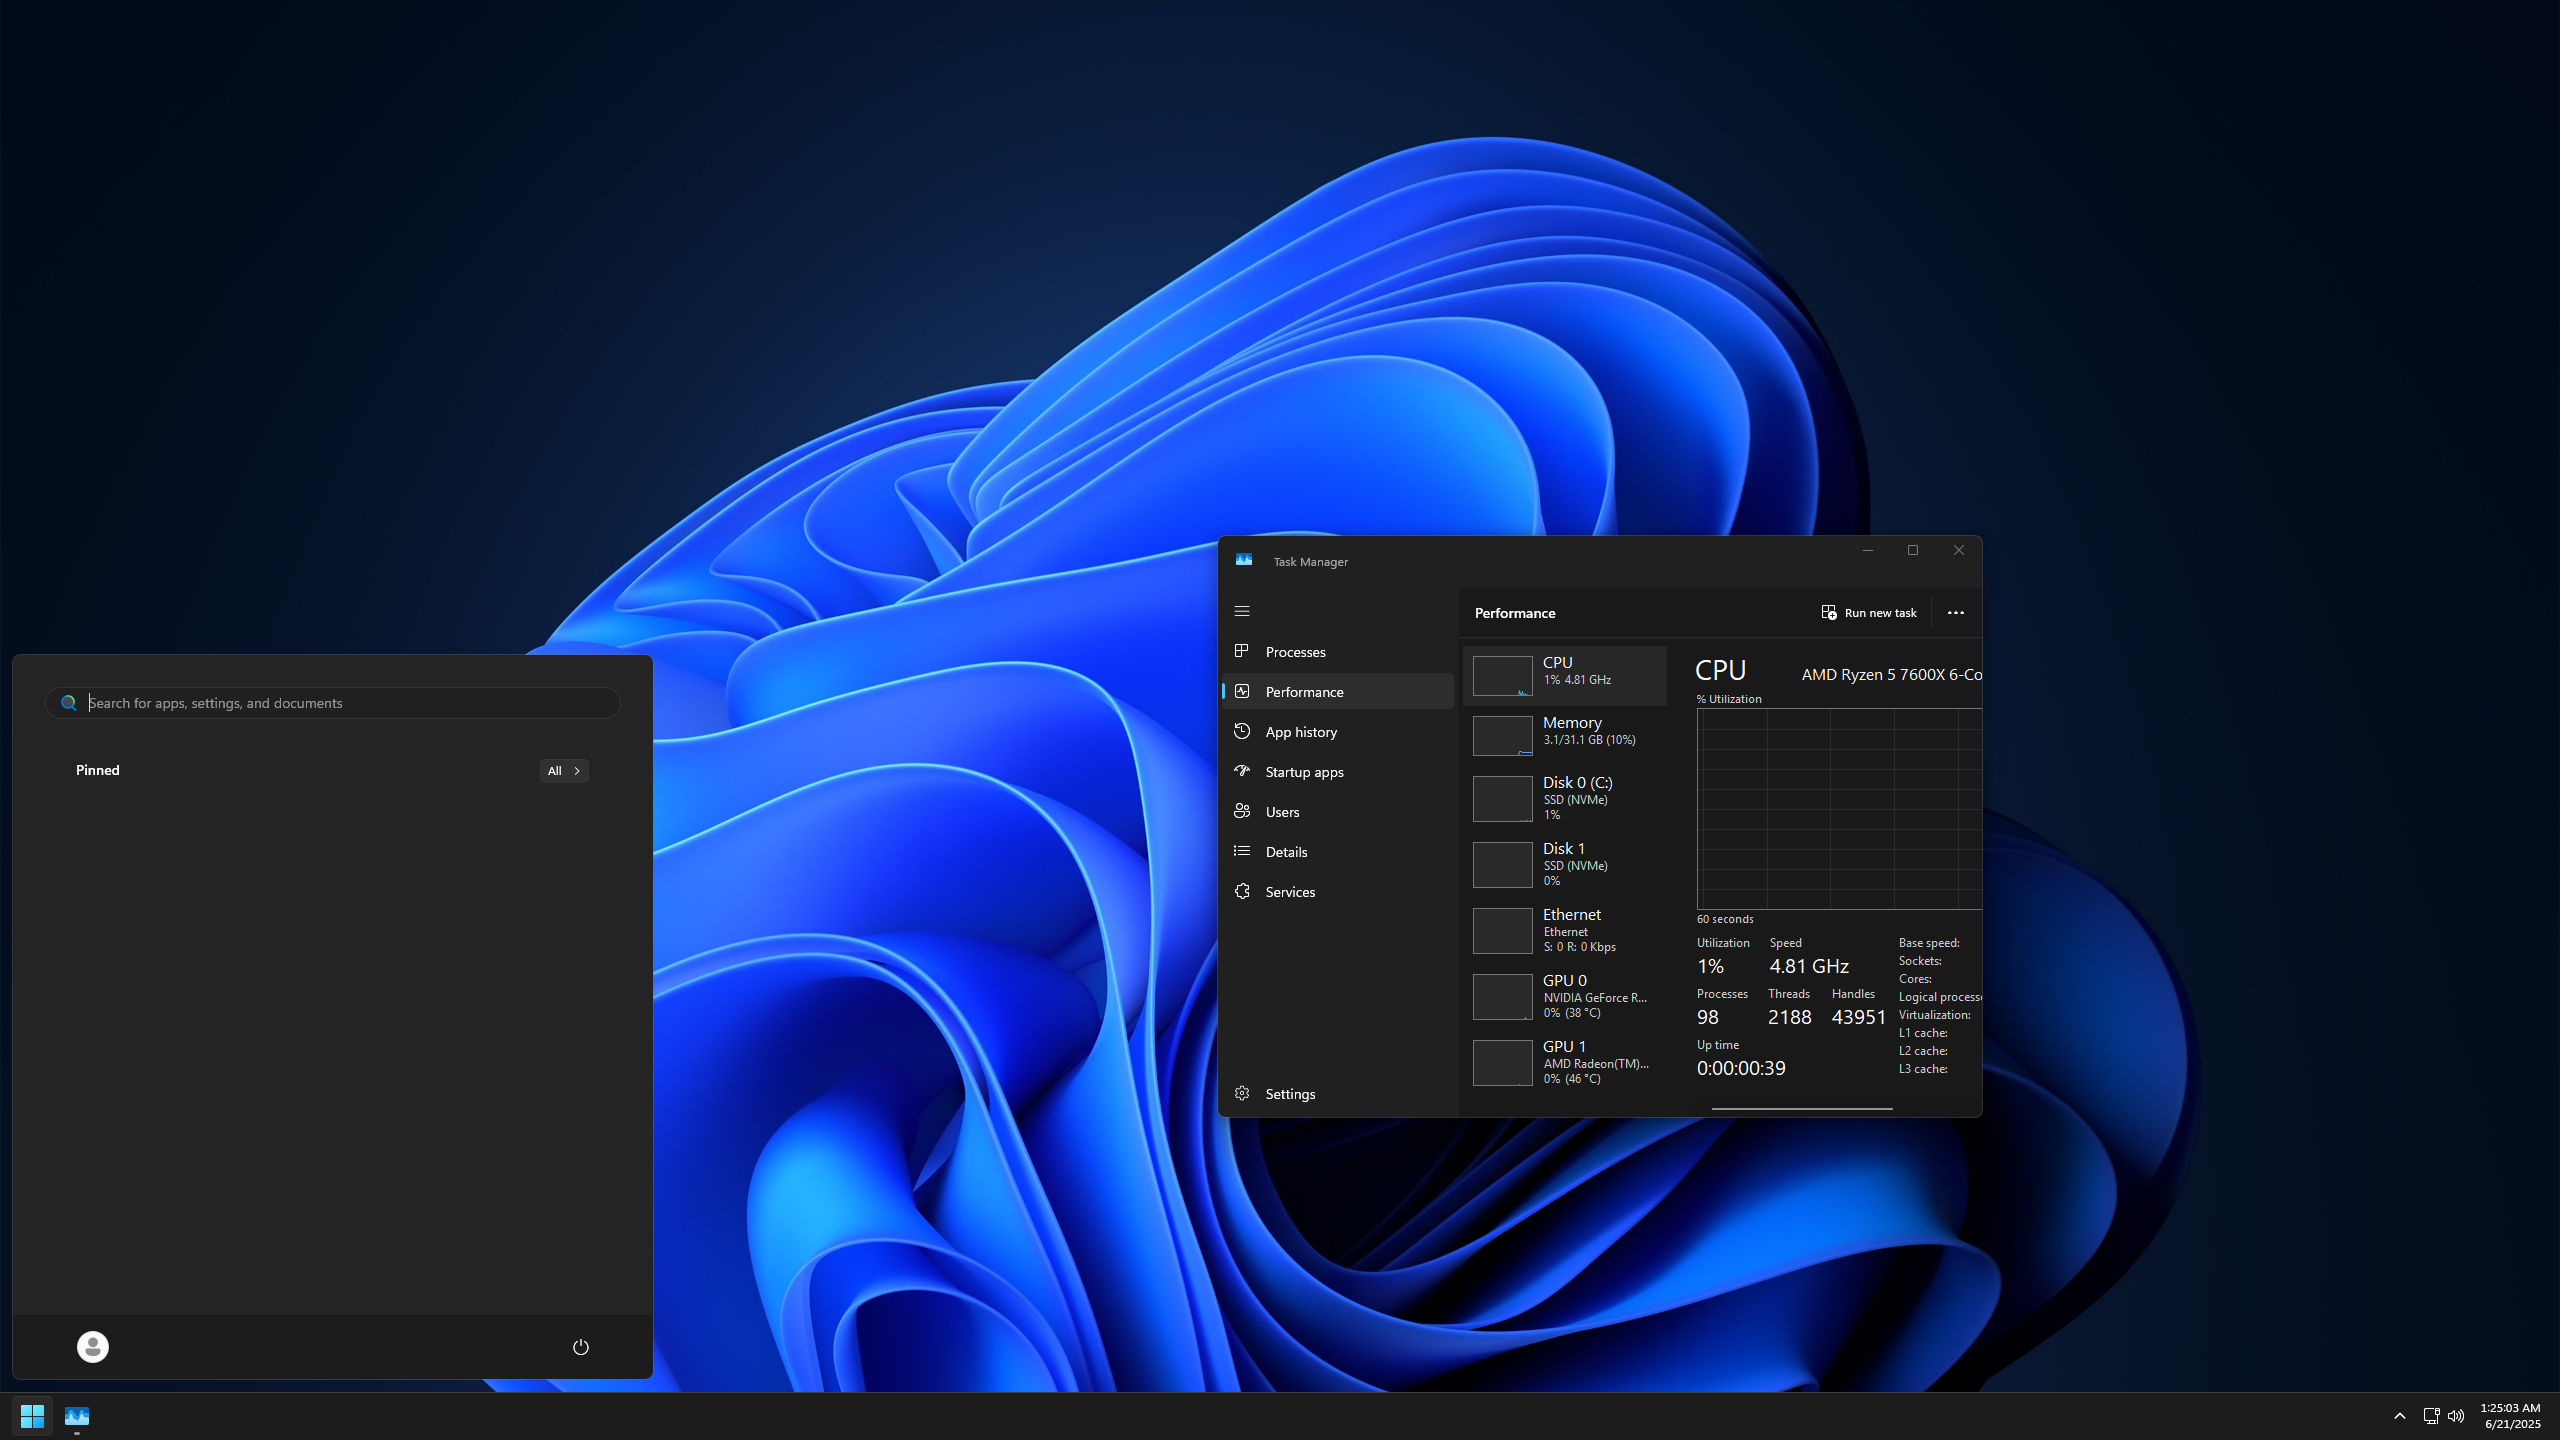Screen dimensions: 2560x1440
Task: Click the Speed value 4.81 GHz
Action: point(1809,966)
